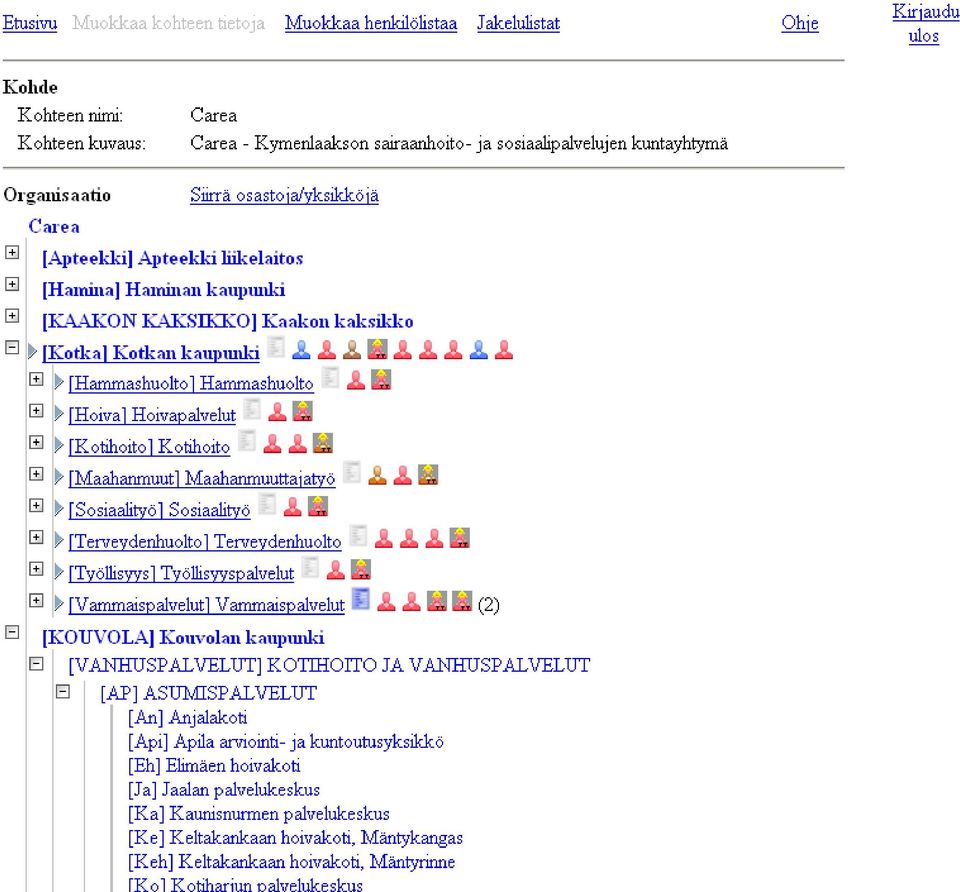Open the [Hoiva] Hoivapalvelut link

pyautogui.click(x=152, y=415)
